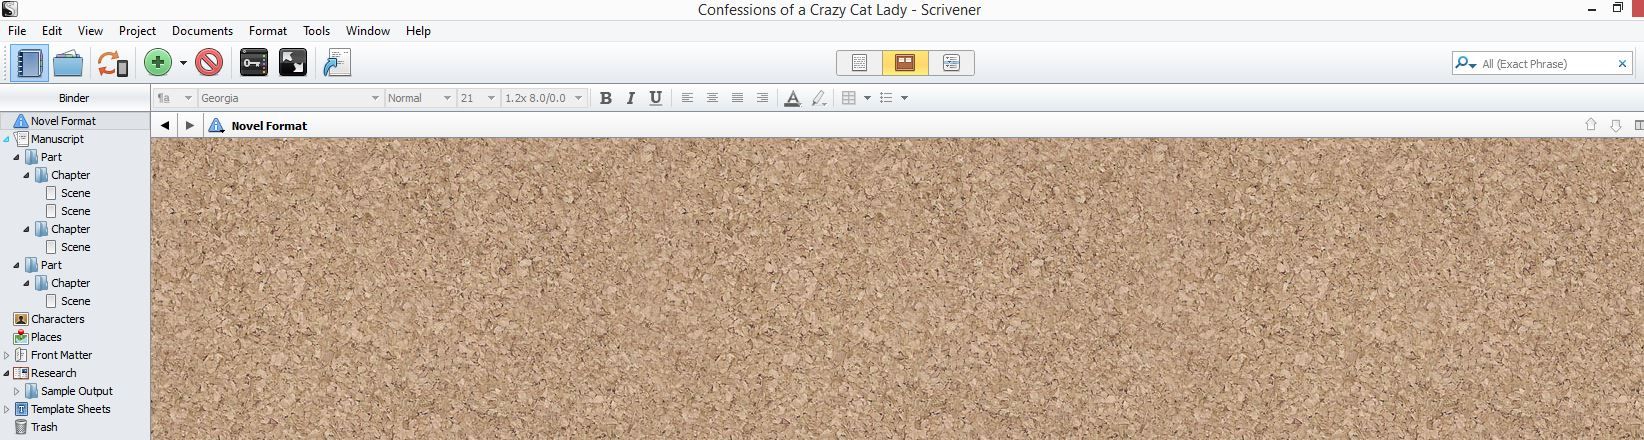The image size is (1644, 440).
Task: Open the Help menu
Action: 418,31
